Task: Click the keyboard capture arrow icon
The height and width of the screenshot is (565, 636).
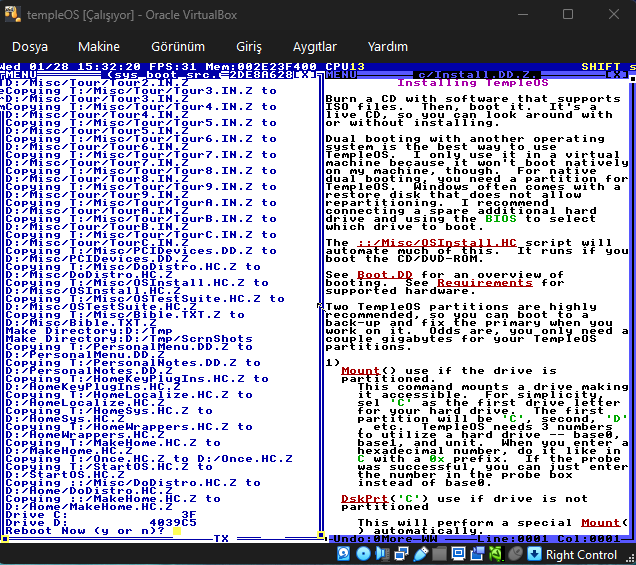Action: coord(534,554)
